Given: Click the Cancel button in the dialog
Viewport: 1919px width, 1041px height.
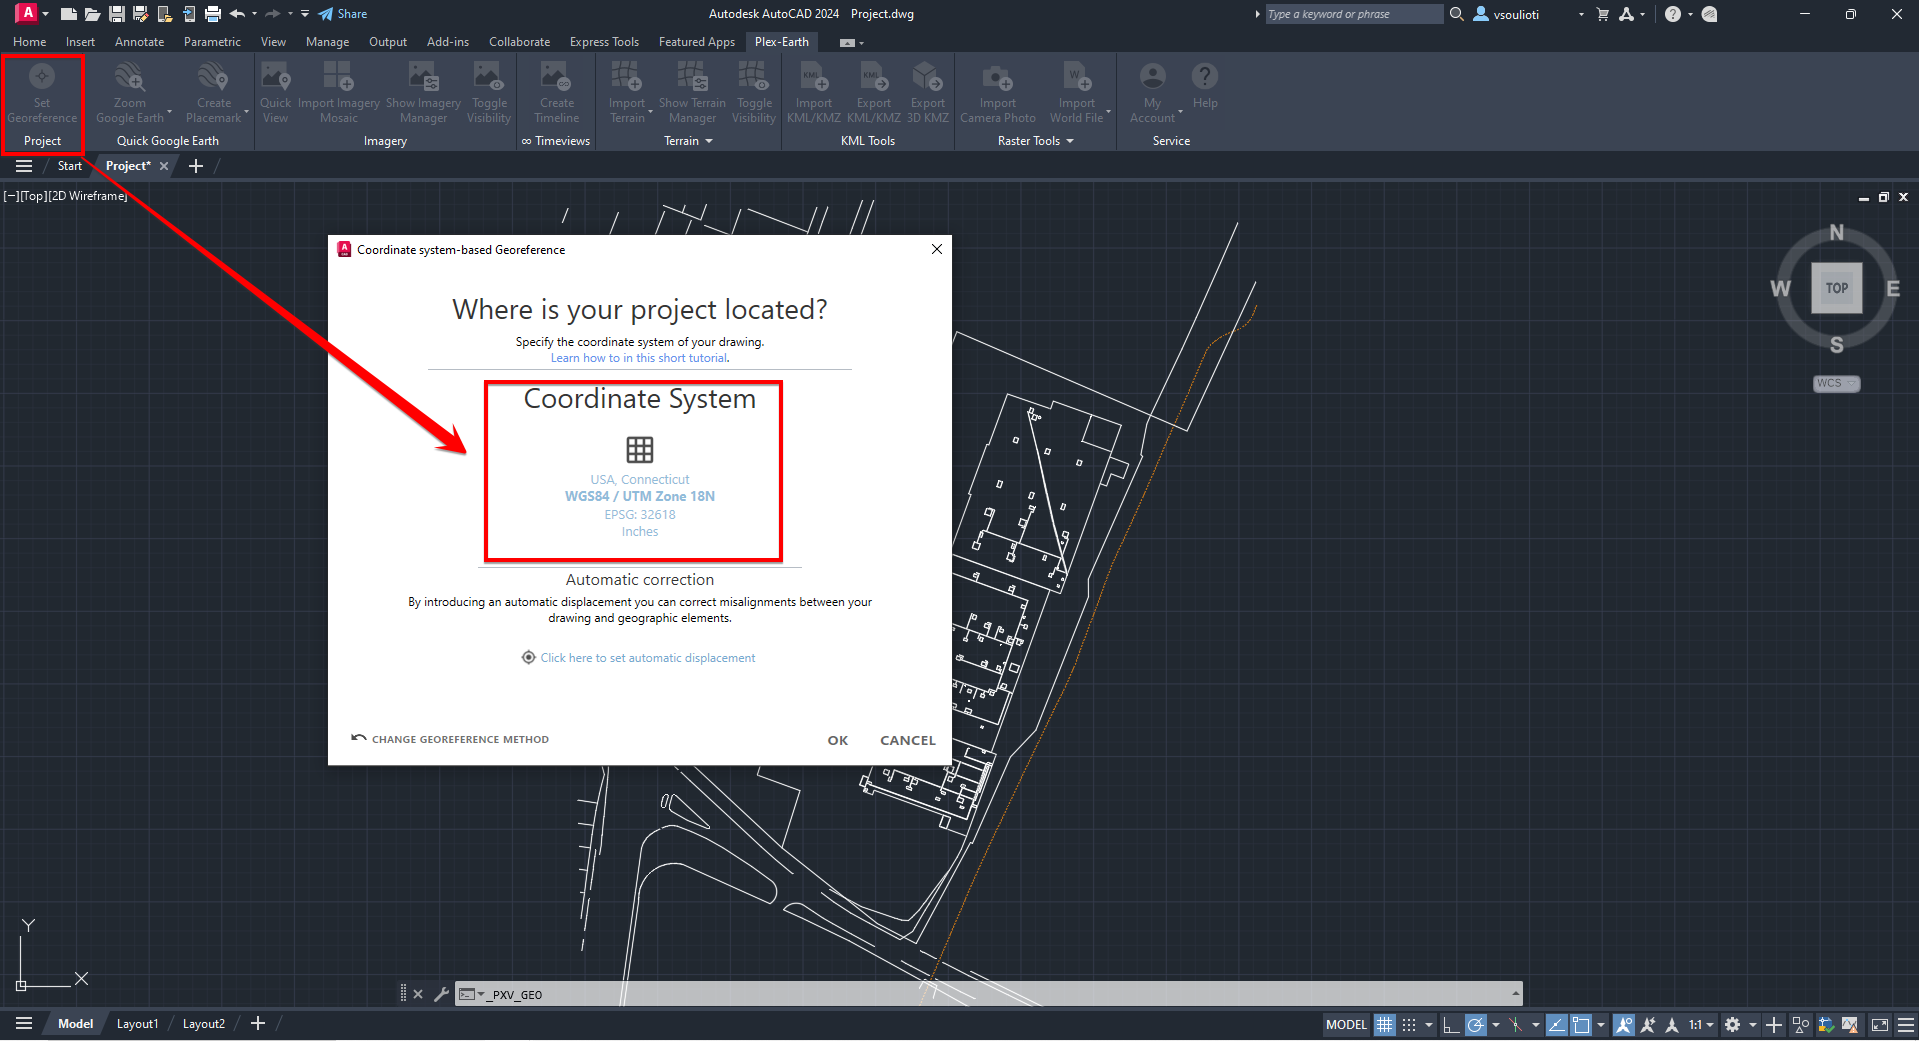Looking at the screenshot, I should pos(906,740).
